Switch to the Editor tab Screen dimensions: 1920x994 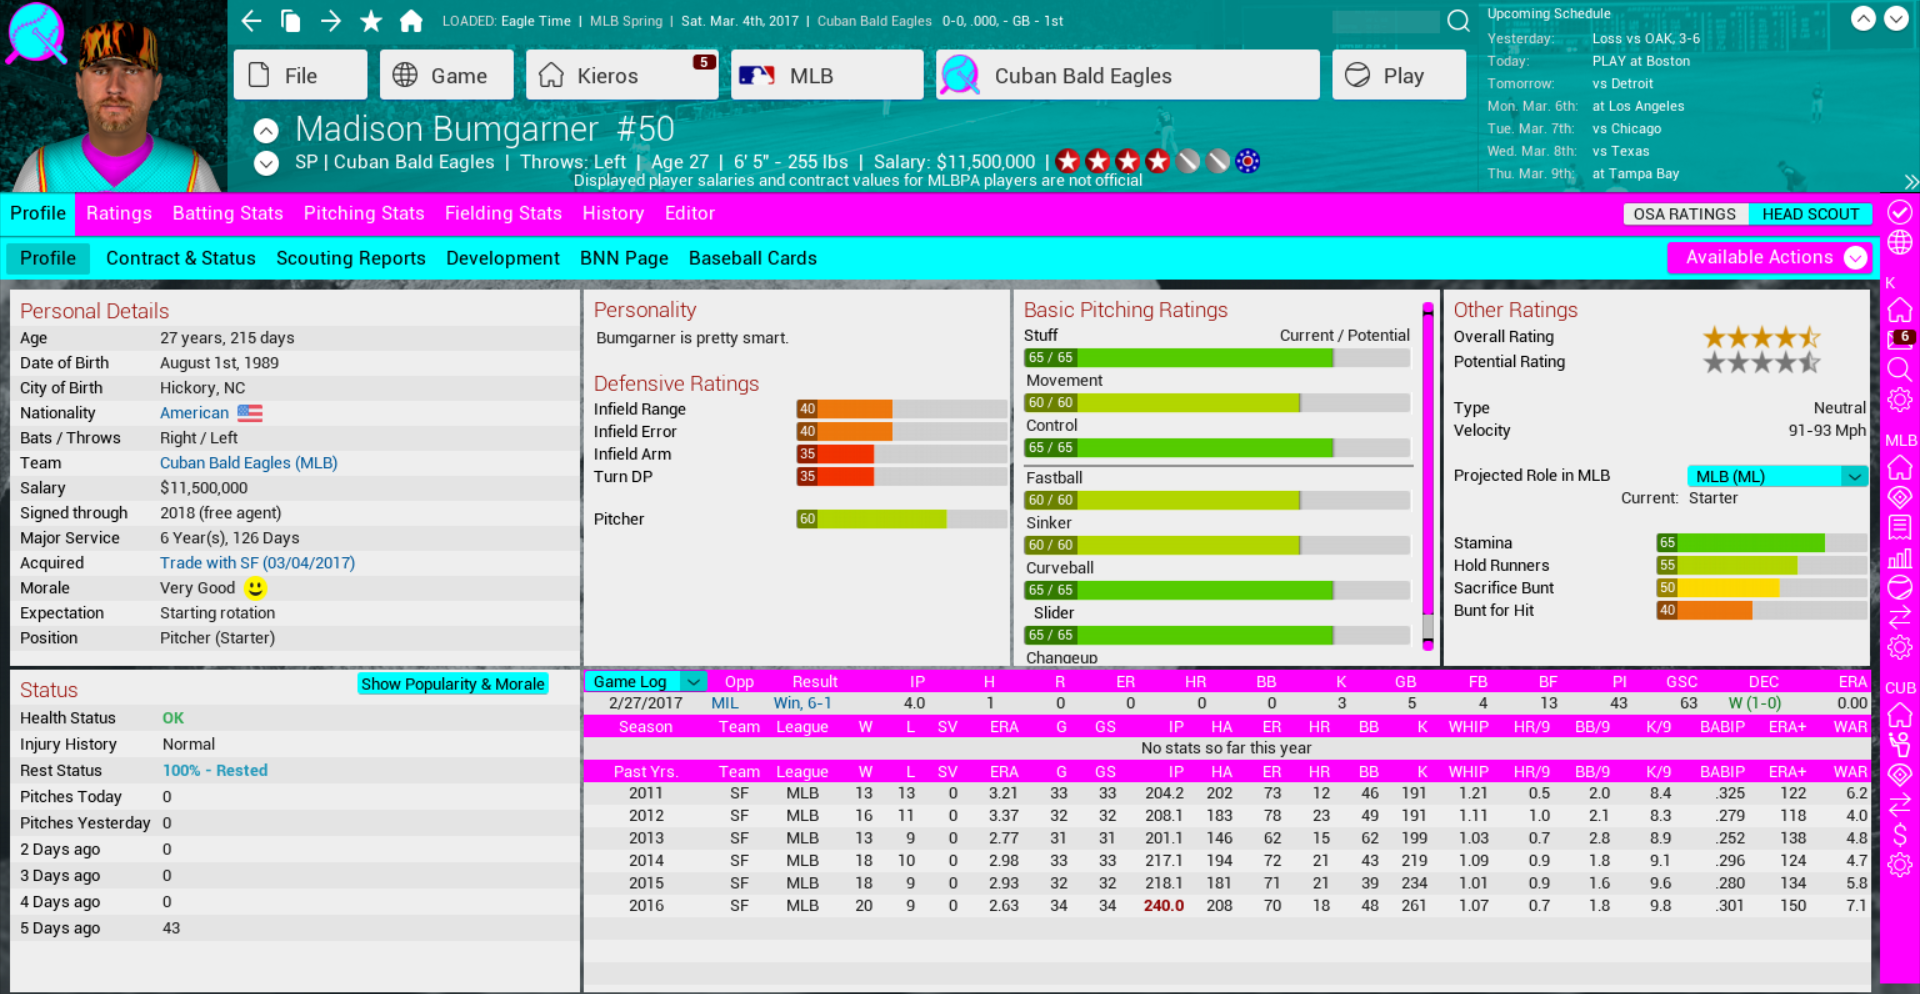(x=690, y=213)
